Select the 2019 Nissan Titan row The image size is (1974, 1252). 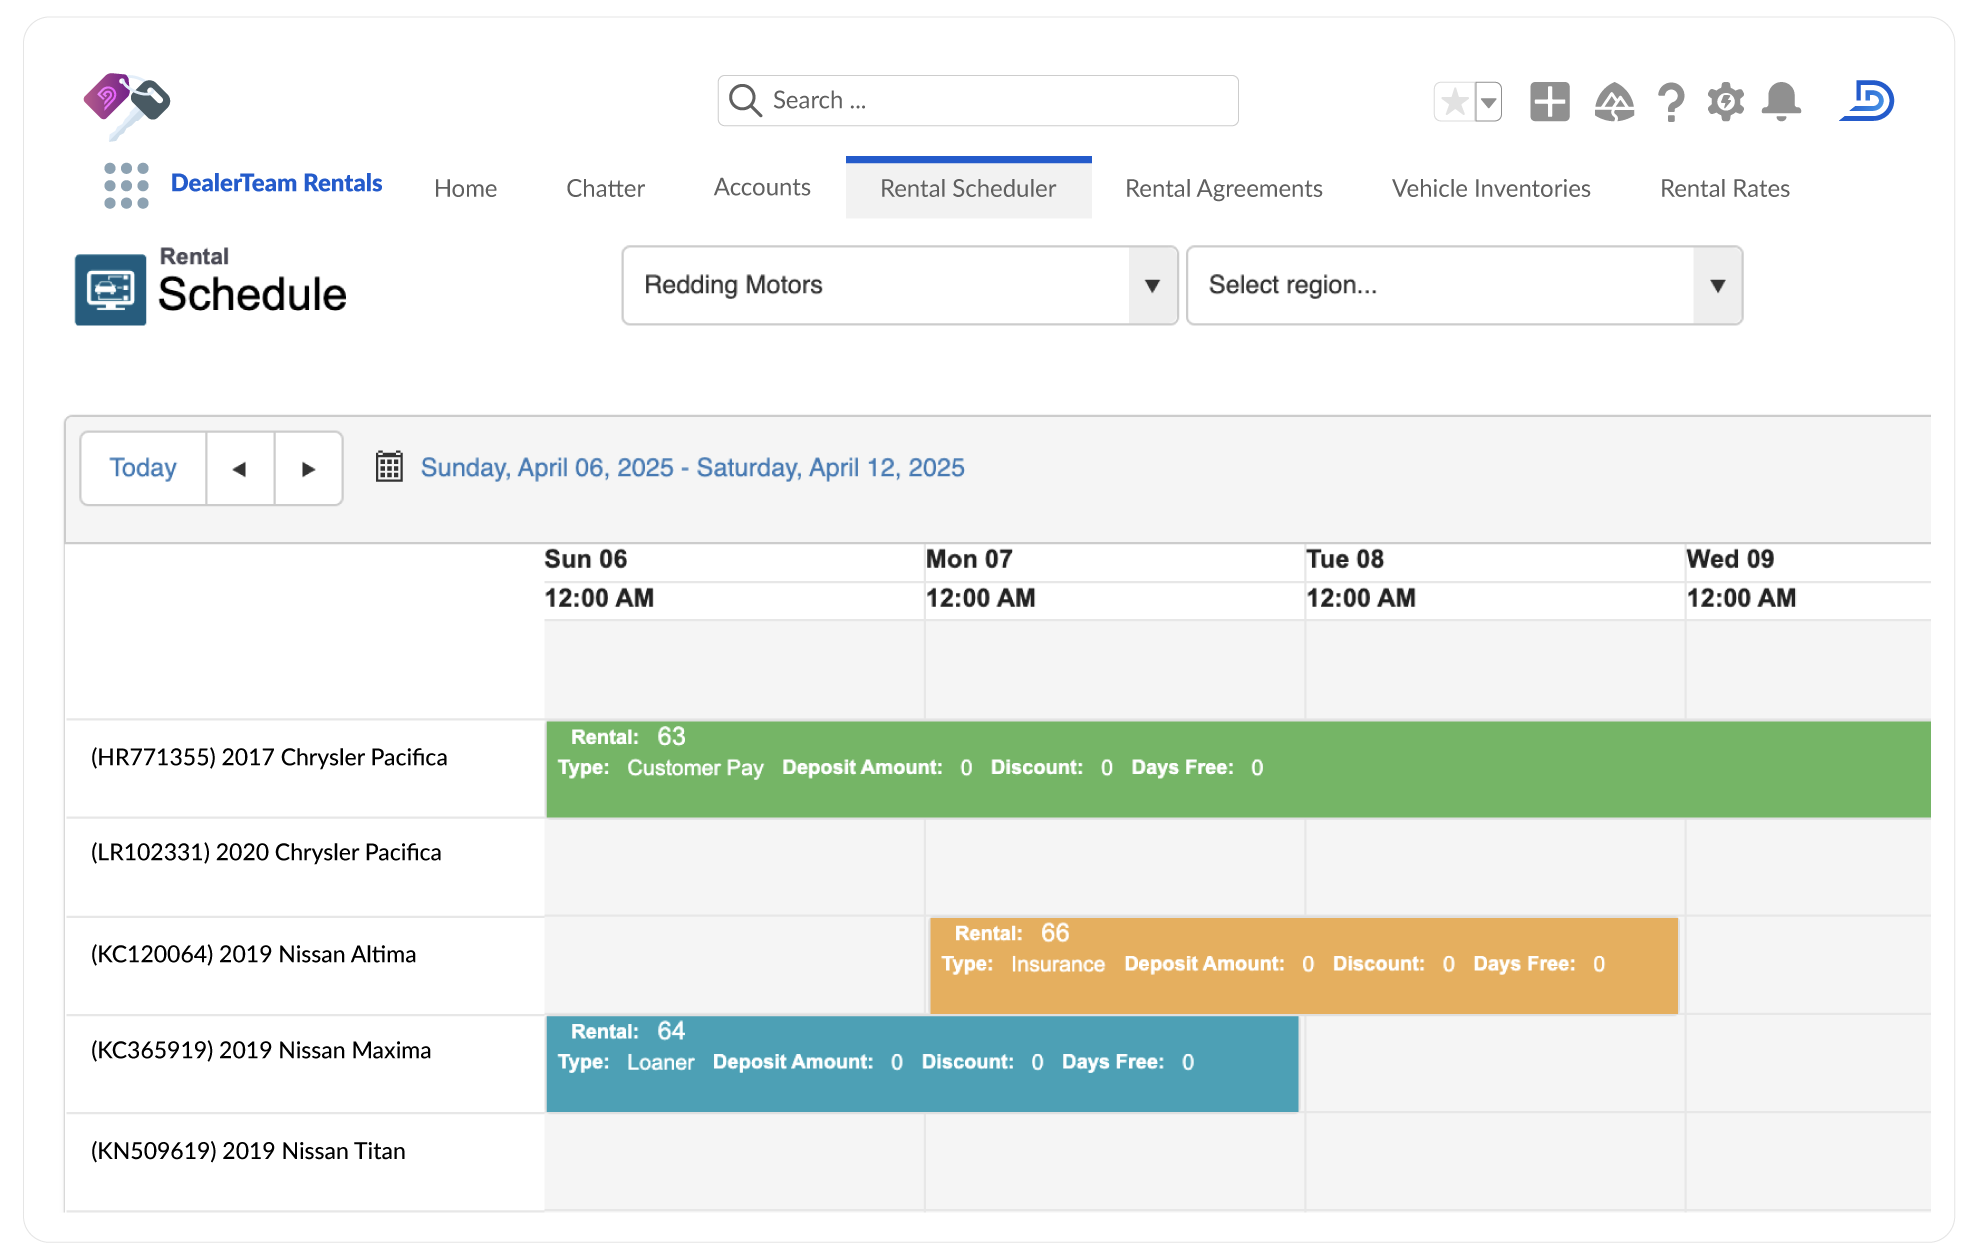click(x=248, y=1151)
